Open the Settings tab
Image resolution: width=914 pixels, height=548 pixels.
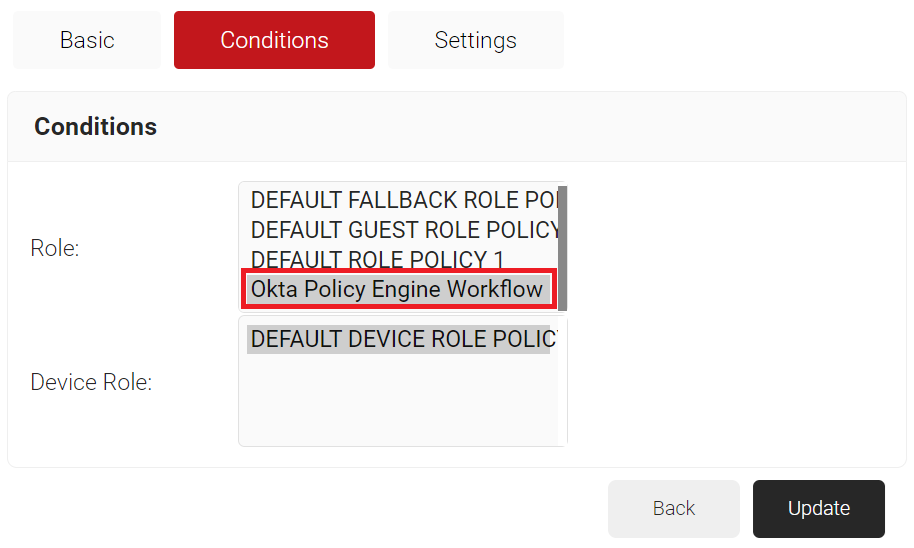tap(475, 40)
